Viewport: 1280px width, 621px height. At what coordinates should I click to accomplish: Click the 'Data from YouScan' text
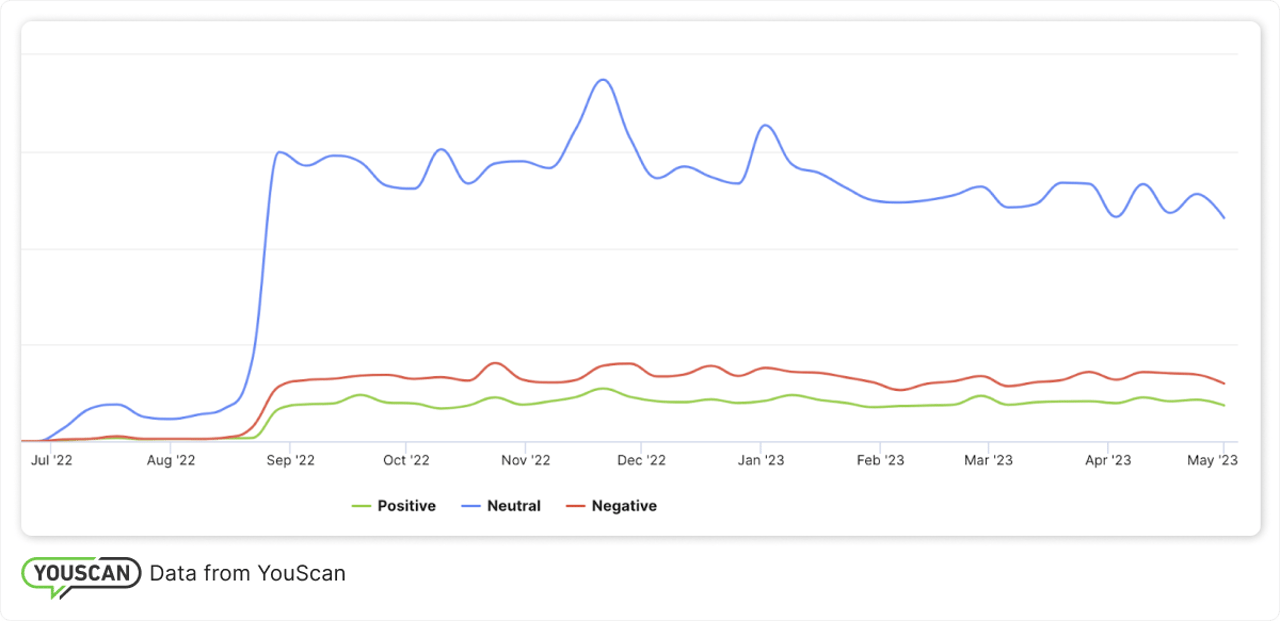point(247,574)
